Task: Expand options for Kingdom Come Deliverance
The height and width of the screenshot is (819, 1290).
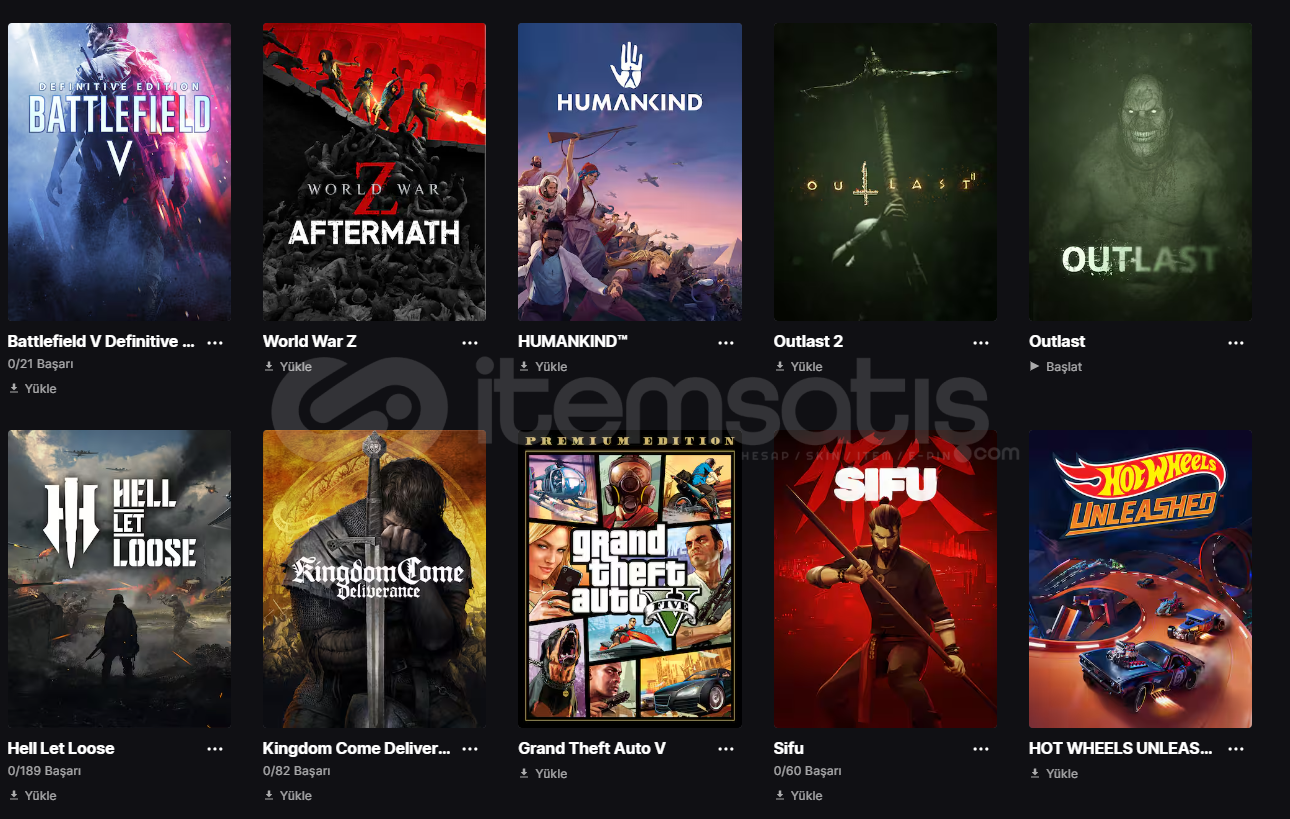Action: click(470, 749)
